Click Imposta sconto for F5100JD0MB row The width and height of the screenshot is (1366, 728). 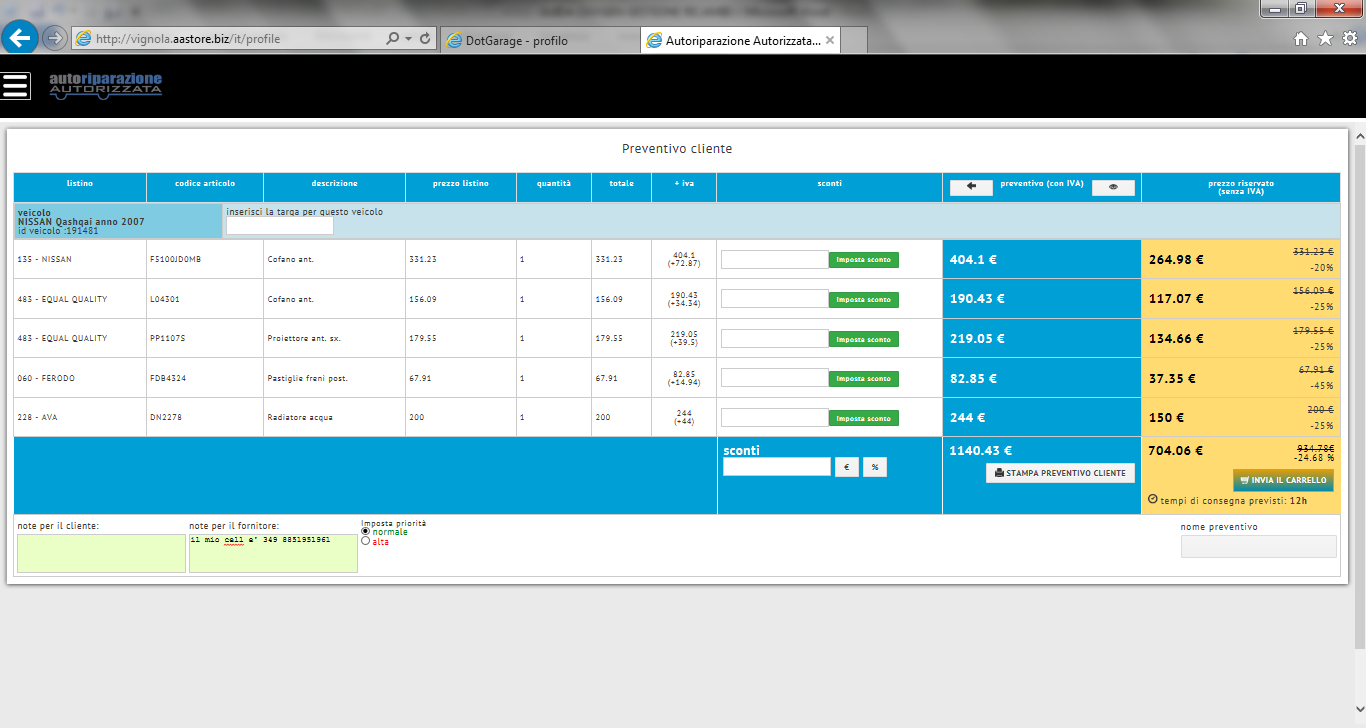(x=864, y=260)
